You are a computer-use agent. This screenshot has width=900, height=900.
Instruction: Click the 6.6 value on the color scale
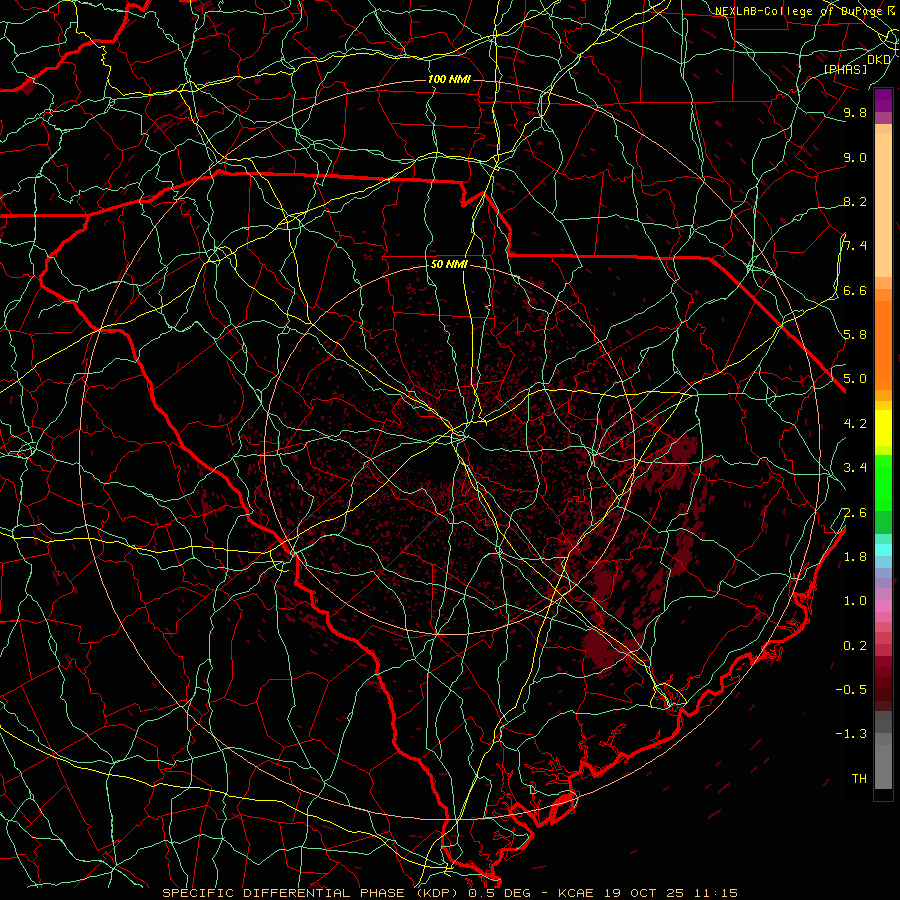pos(855,290)
